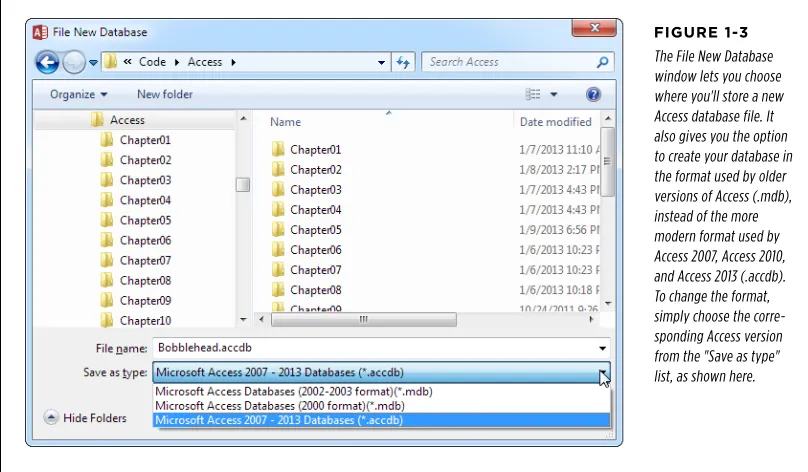Choose Access 2002-2003 format (*.mdb) option
808x472 pixels.
381,392
